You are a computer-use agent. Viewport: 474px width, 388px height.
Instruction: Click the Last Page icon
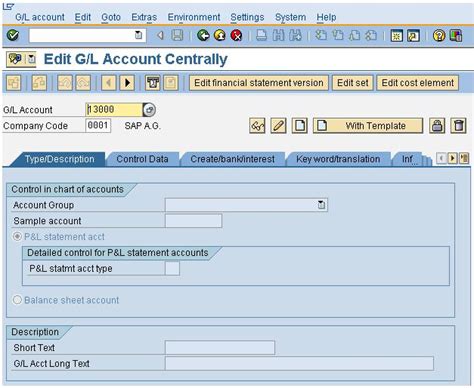pyautogui.click(x=371, y=35)
